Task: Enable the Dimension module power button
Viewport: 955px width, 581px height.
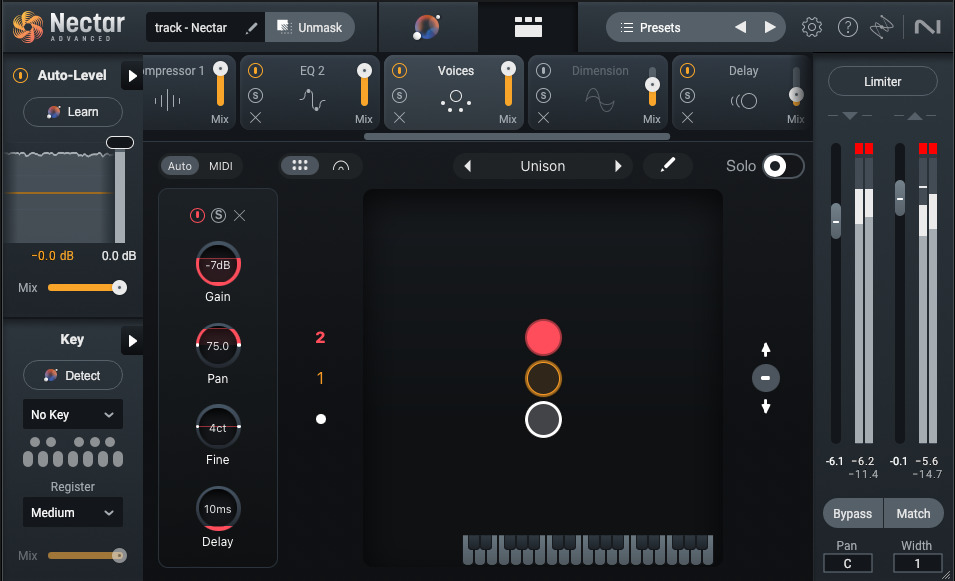Action: pyautogui.click(x=543, y=71)
